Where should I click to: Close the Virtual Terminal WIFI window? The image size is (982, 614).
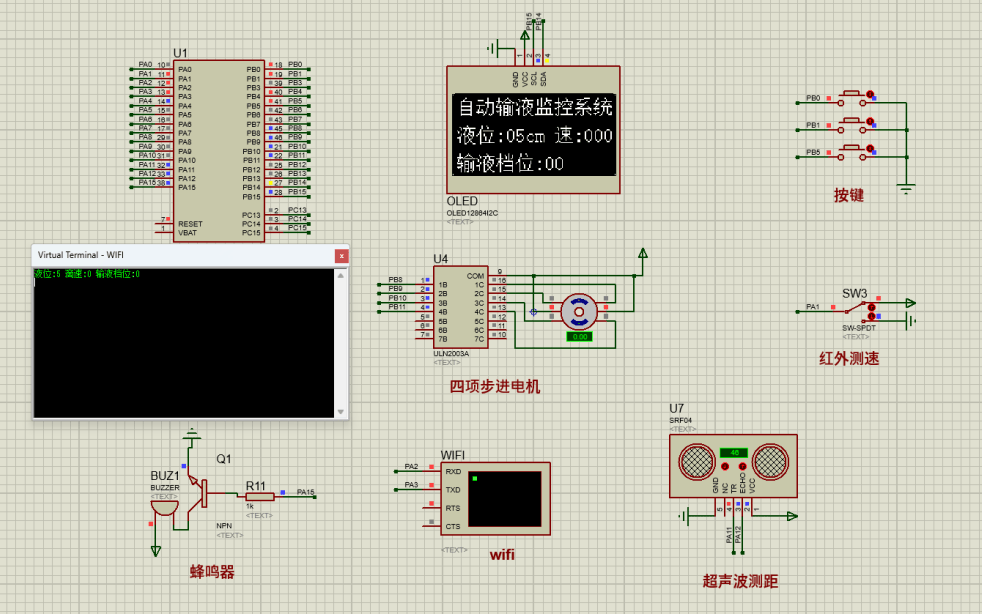pos(341,256)
